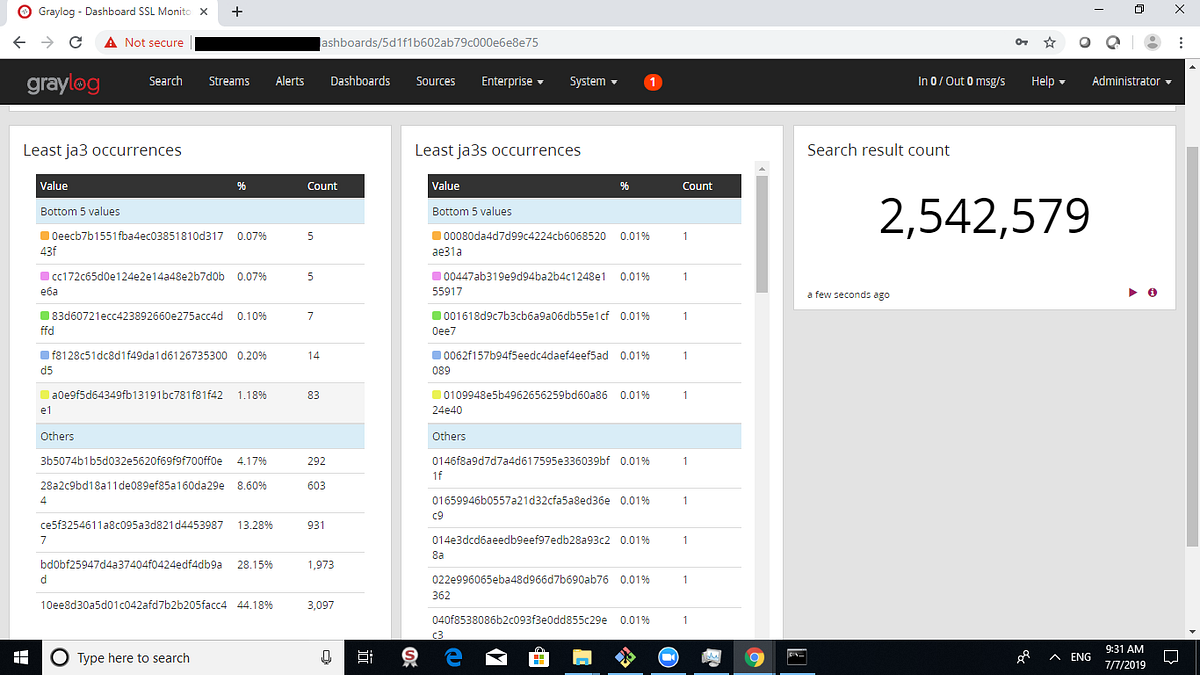This screenshot has width=1200, height=675.
Task: Click the main page vertical scrollbar
Action: point(1191,345)
